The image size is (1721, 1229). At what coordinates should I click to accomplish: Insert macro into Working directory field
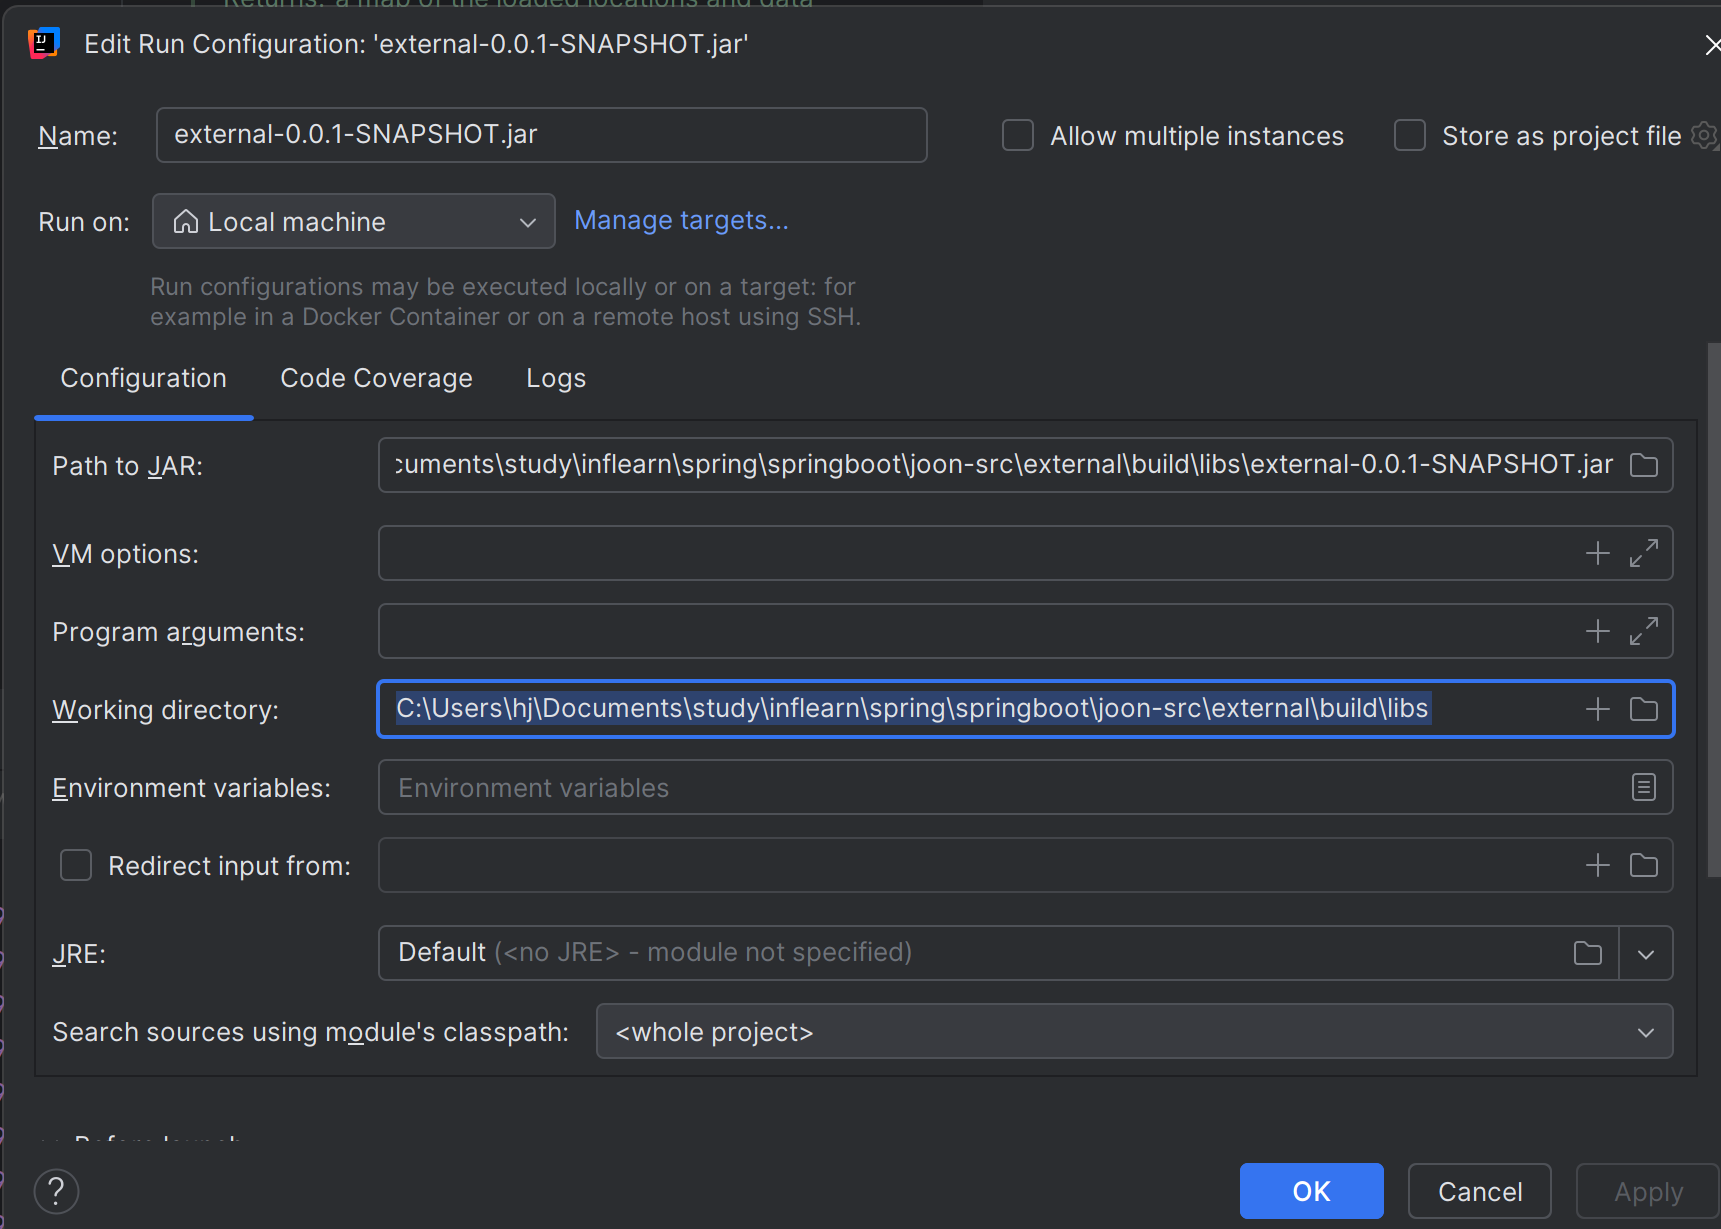[x=1598, y=709]
